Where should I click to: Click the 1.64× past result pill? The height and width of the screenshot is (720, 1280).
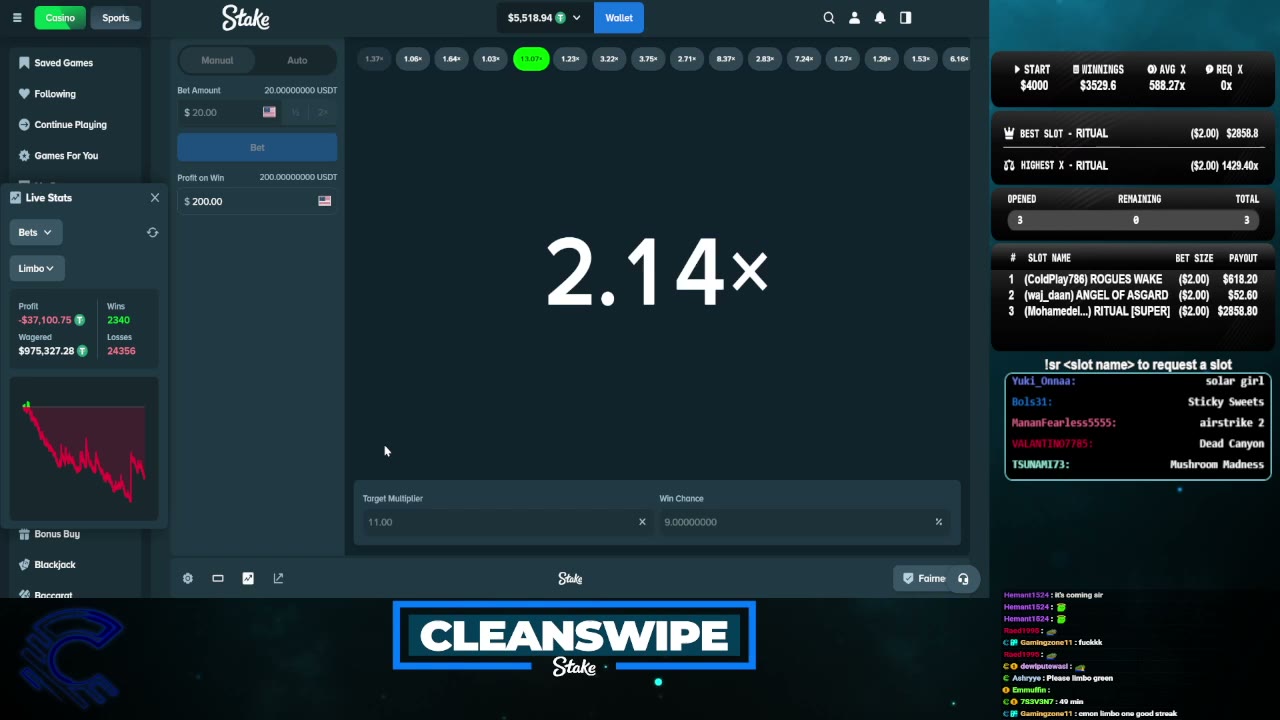452,59
